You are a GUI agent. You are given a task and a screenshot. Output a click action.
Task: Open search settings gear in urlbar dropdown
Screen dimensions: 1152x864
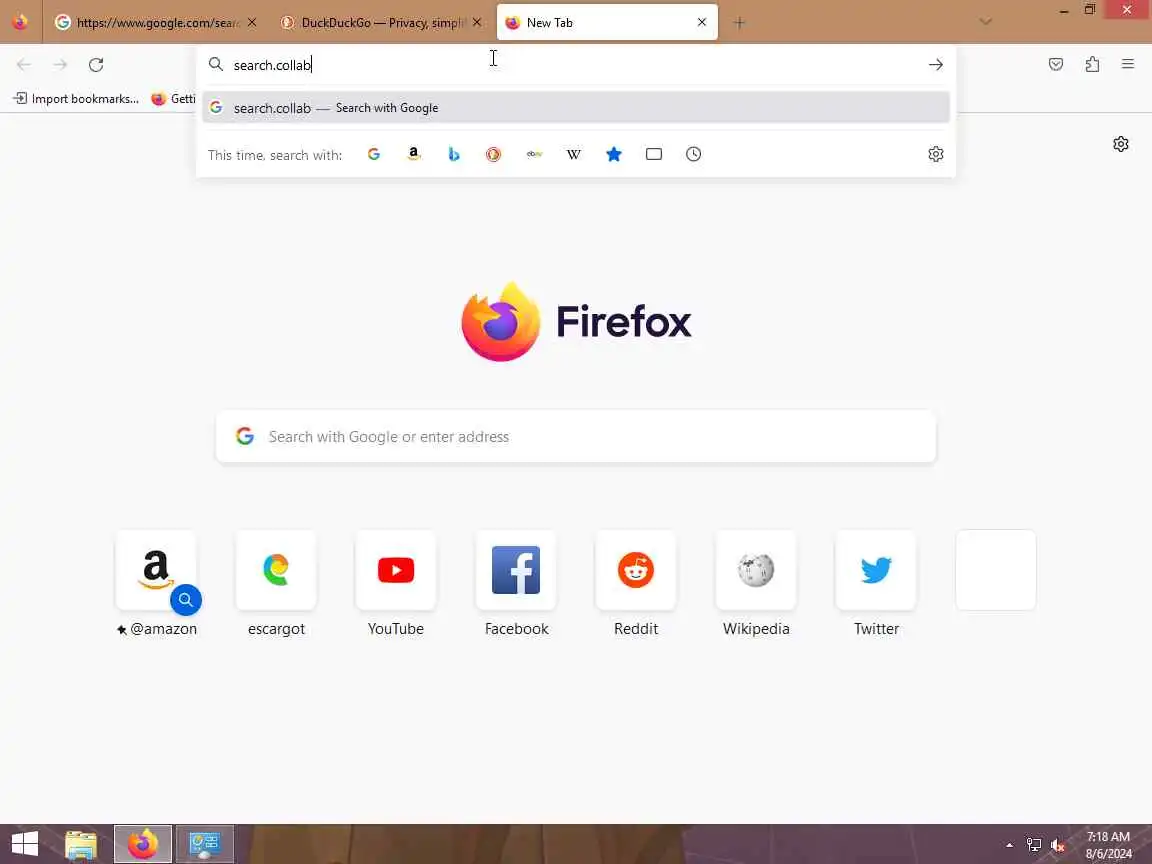coord(935,154)
